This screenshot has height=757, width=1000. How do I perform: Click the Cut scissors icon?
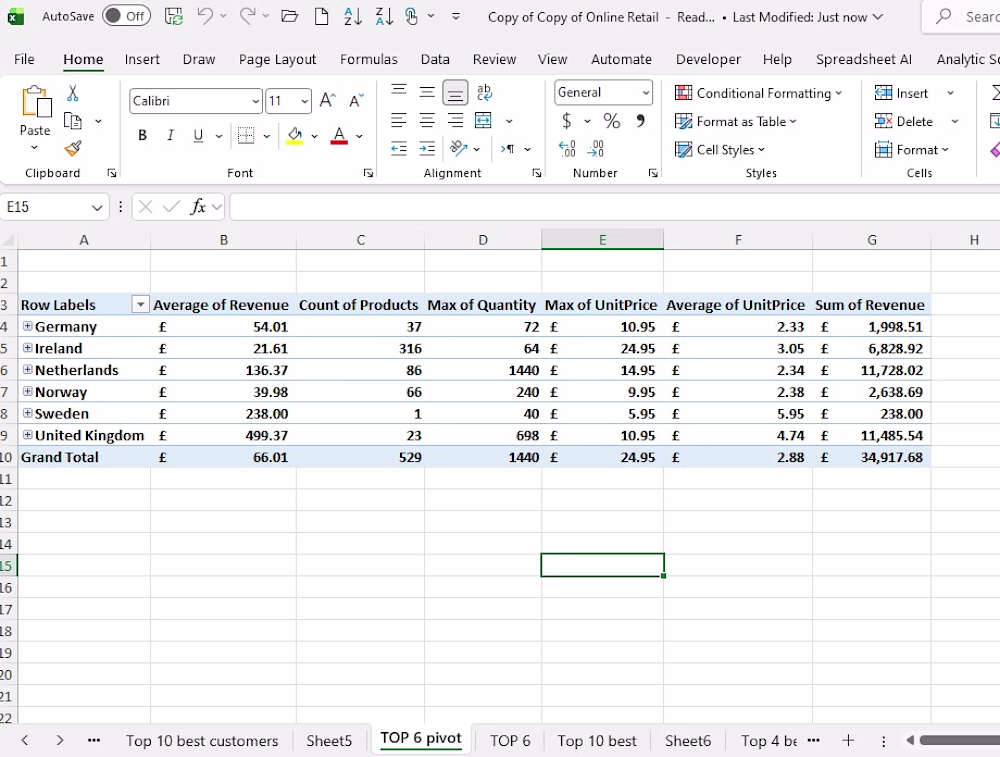click(x=73, y=93)
